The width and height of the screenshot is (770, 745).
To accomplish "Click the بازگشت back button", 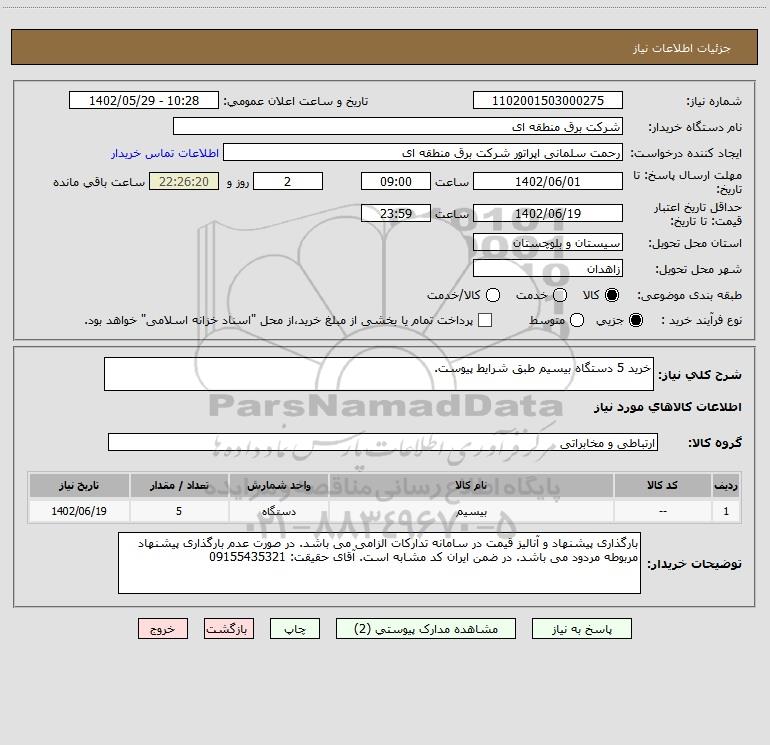I will (229, 629).
